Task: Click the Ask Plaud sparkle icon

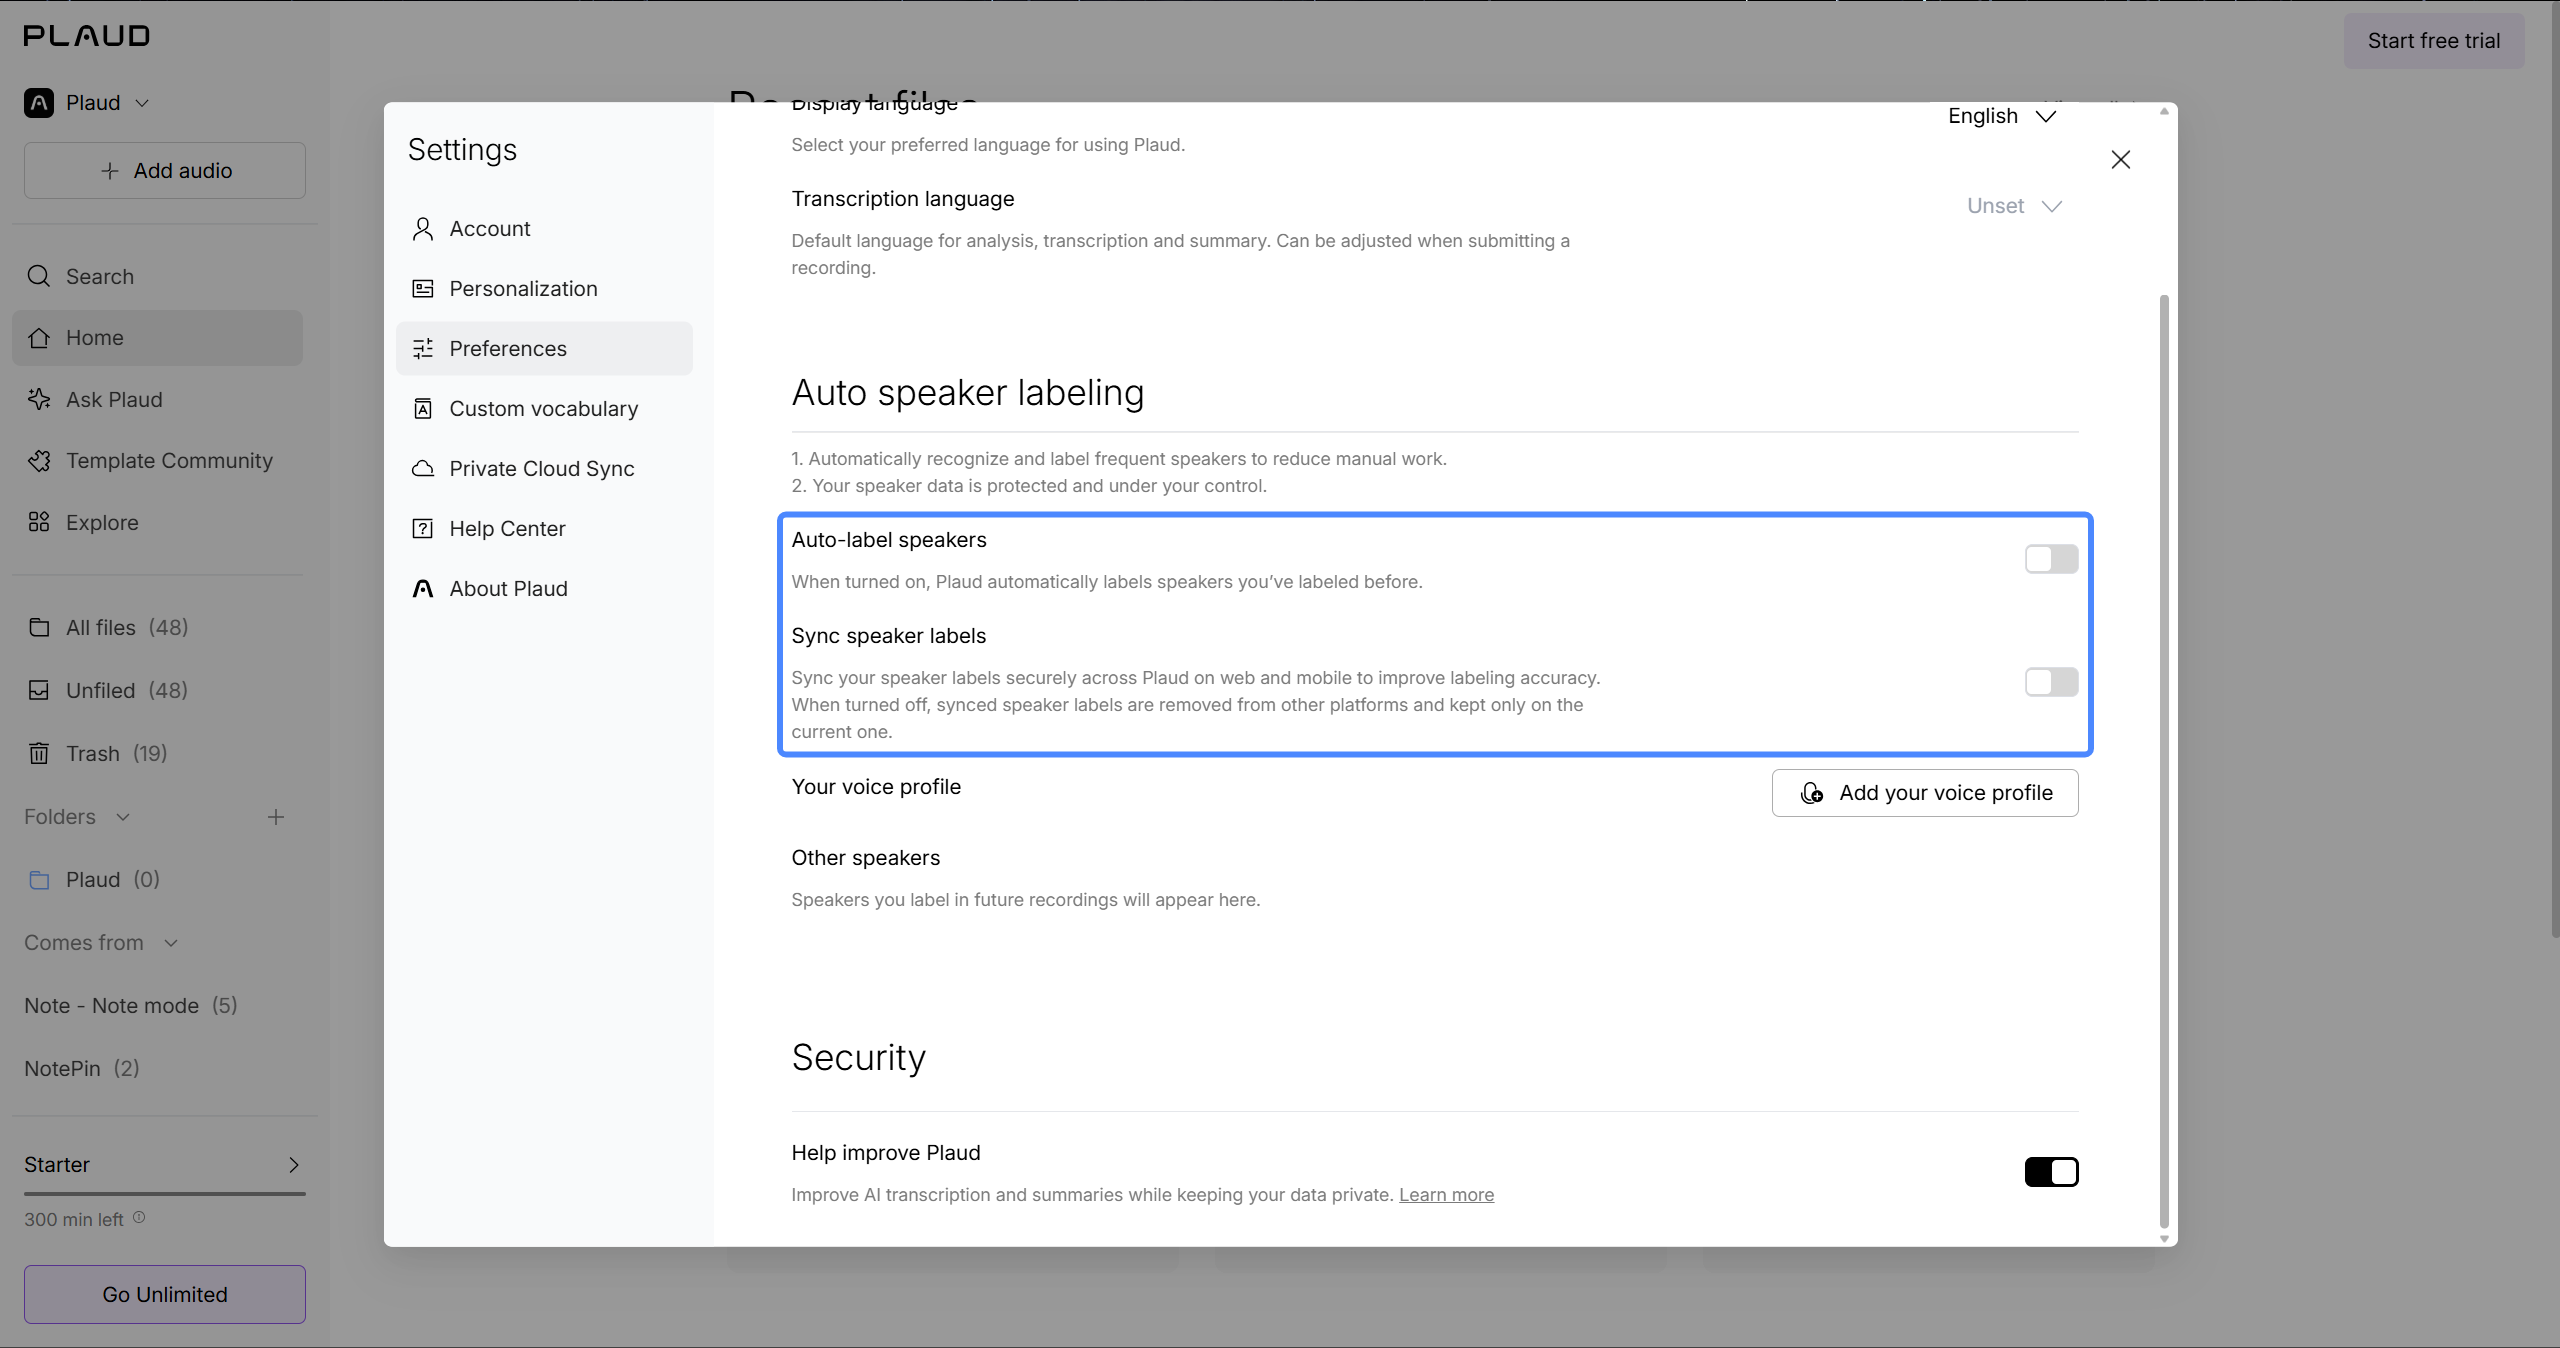Action: pos(39,399)
